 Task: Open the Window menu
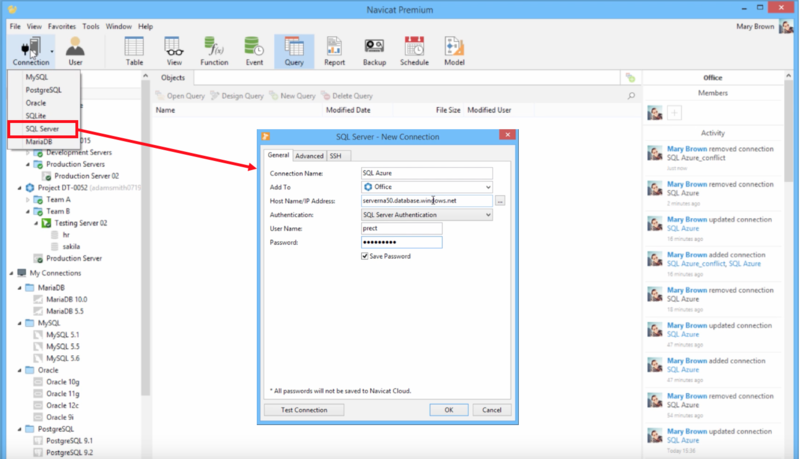tap(118, 26)
